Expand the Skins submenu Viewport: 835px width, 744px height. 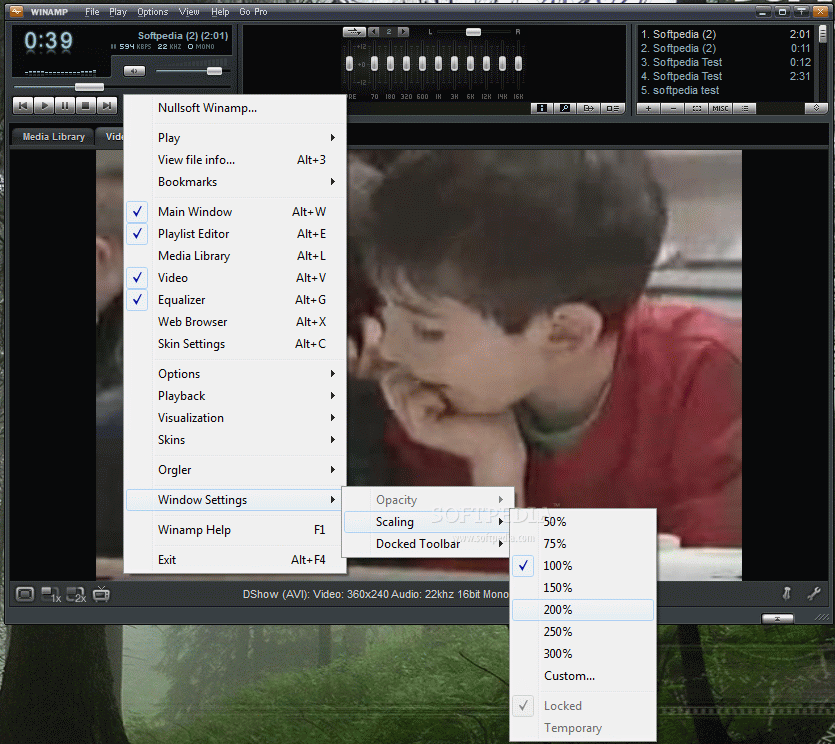(235, 440)
